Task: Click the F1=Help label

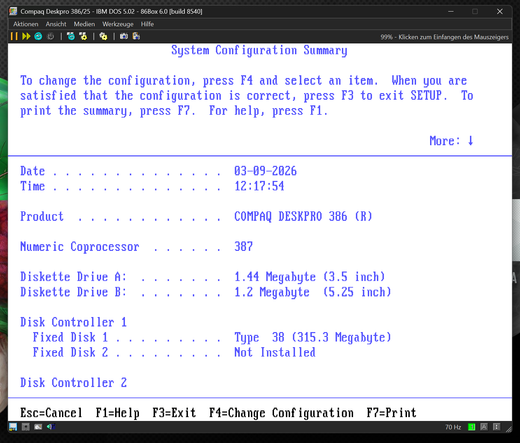Action: 117,413
